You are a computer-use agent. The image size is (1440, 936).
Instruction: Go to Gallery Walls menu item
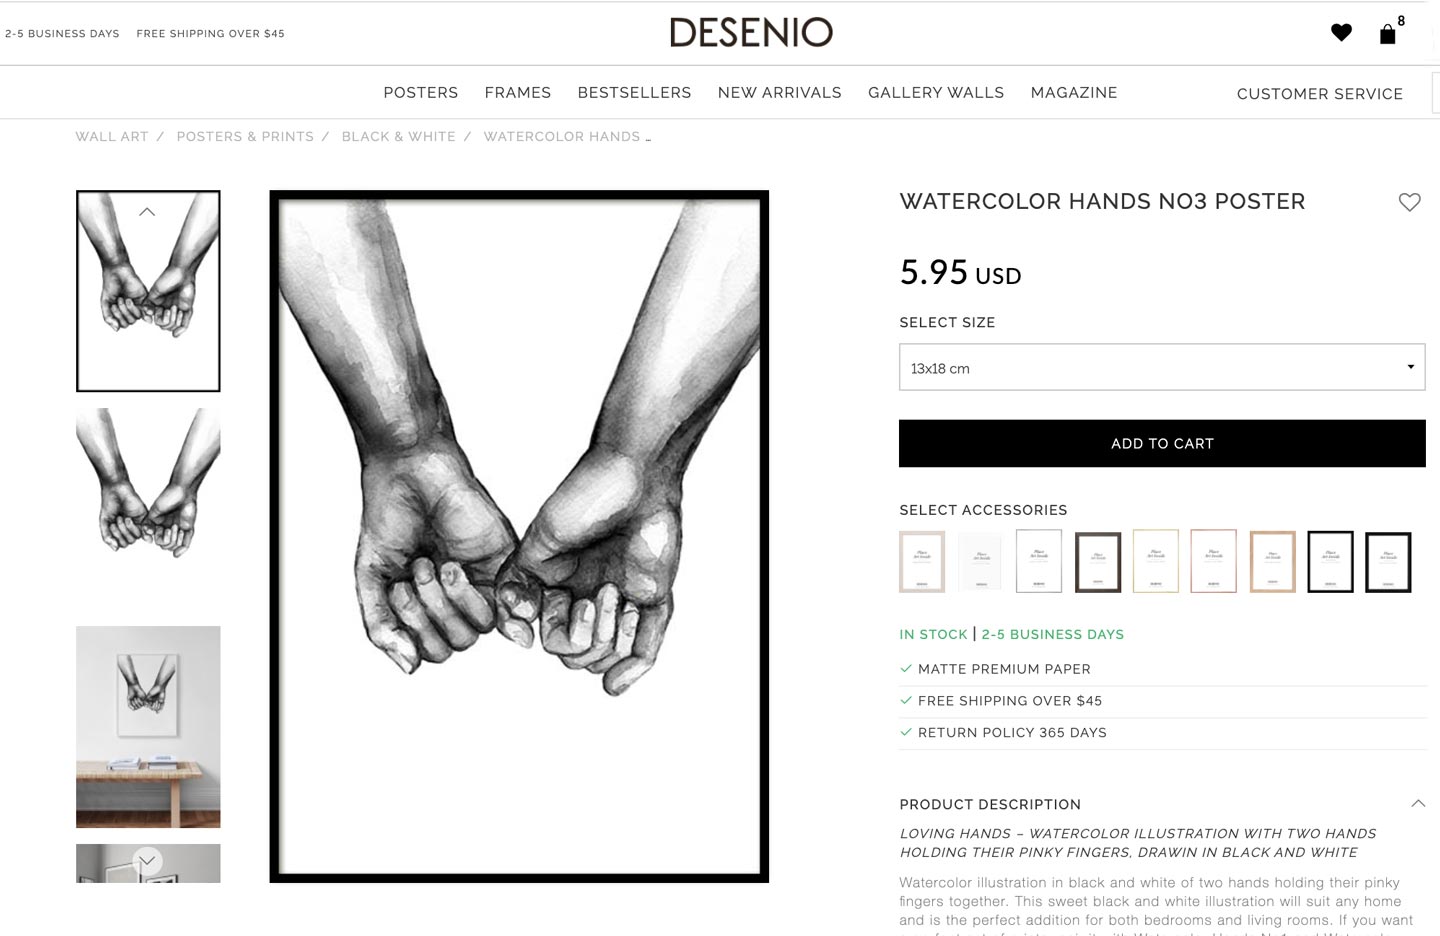936,93
